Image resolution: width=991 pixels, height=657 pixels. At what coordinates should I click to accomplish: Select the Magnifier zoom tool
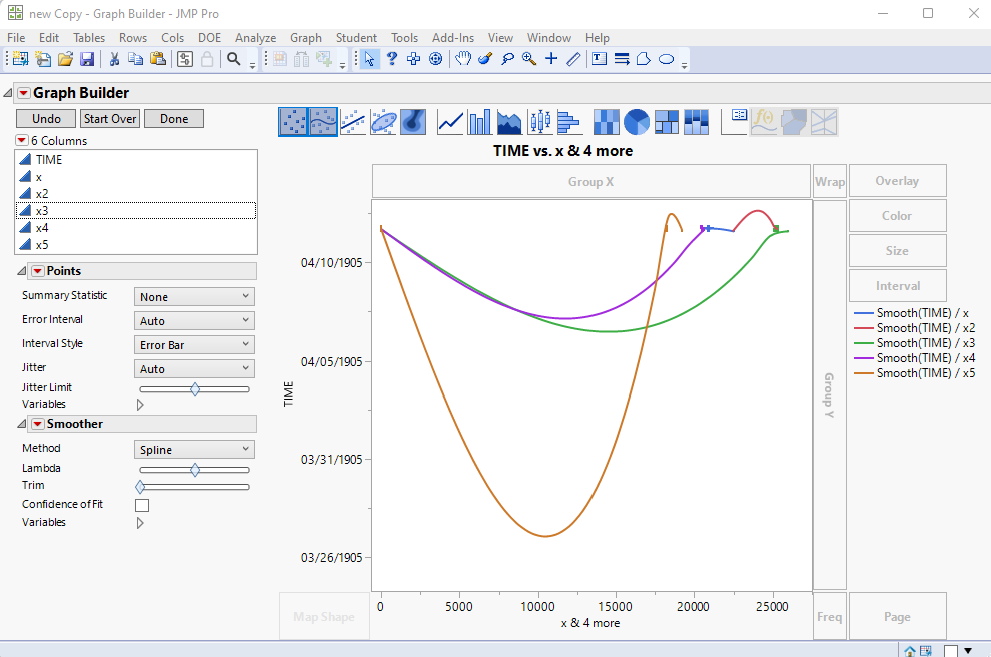point(529,59)
